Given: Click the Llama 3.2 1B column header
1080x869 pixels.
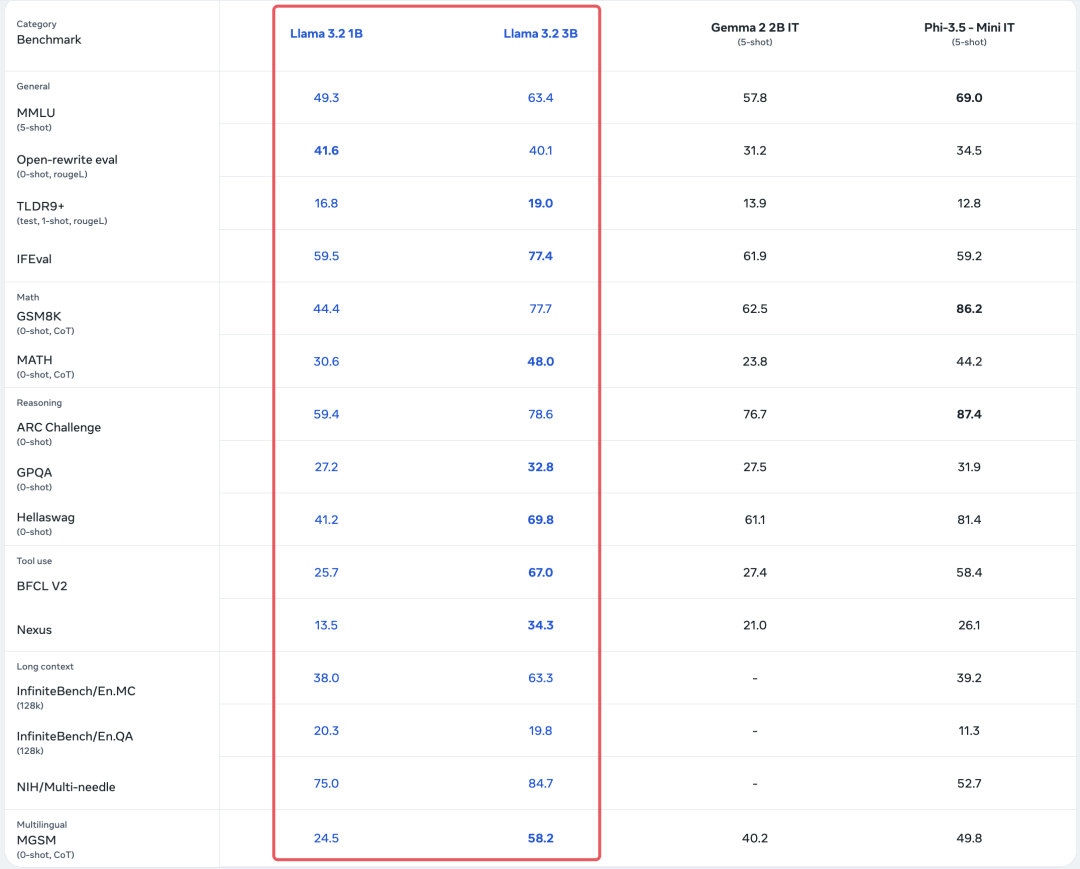Looking at the screenshot, I should click(326, 33).
